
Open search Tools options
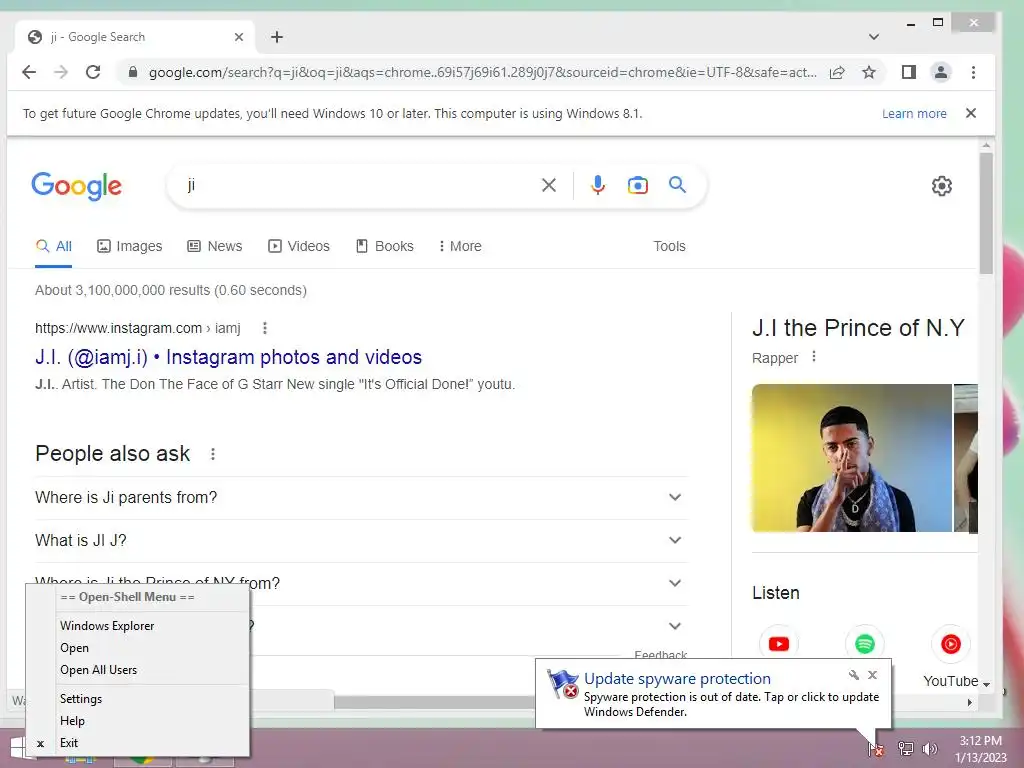click(669, 246)
